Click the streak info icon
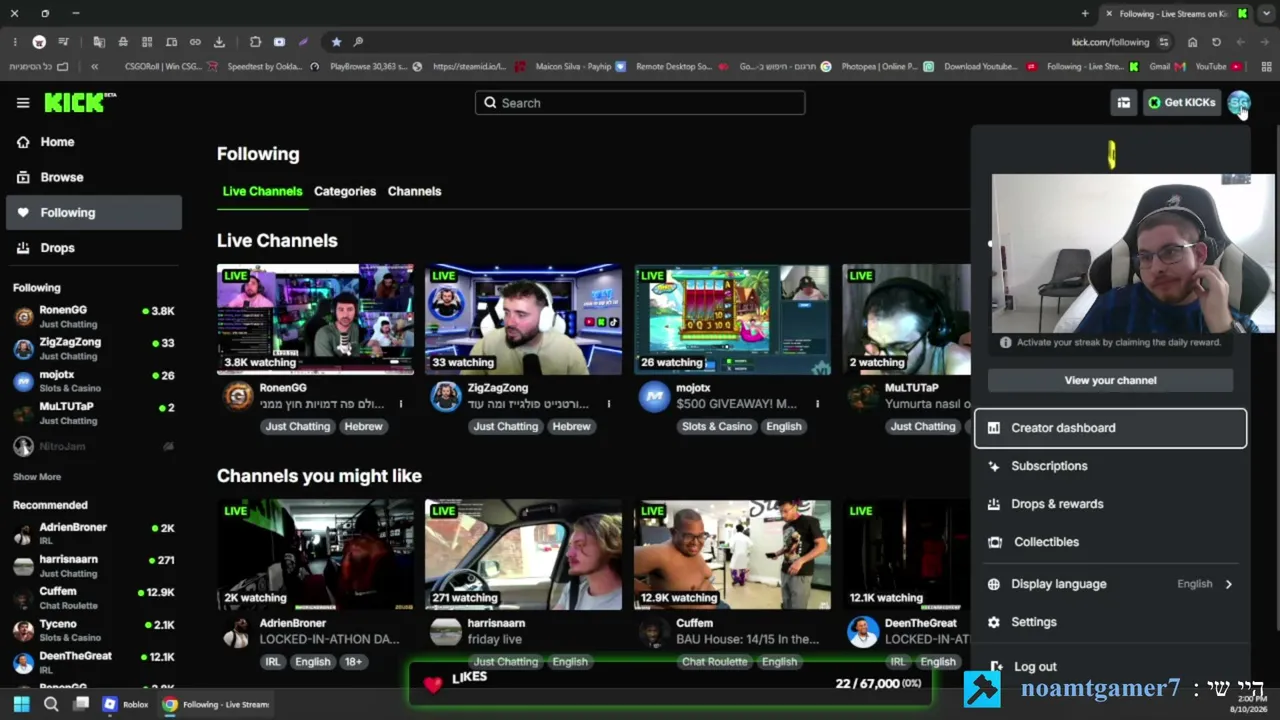Image resolution: width=1280 pixels, height=720 pixels. pyautogui.click(x=1005, y=342)
